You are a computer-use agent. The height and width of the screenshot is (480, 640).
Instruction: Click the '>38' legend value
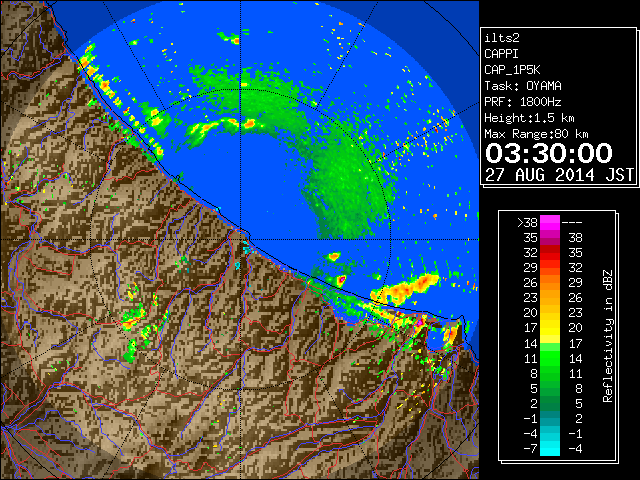coord(527,223)
